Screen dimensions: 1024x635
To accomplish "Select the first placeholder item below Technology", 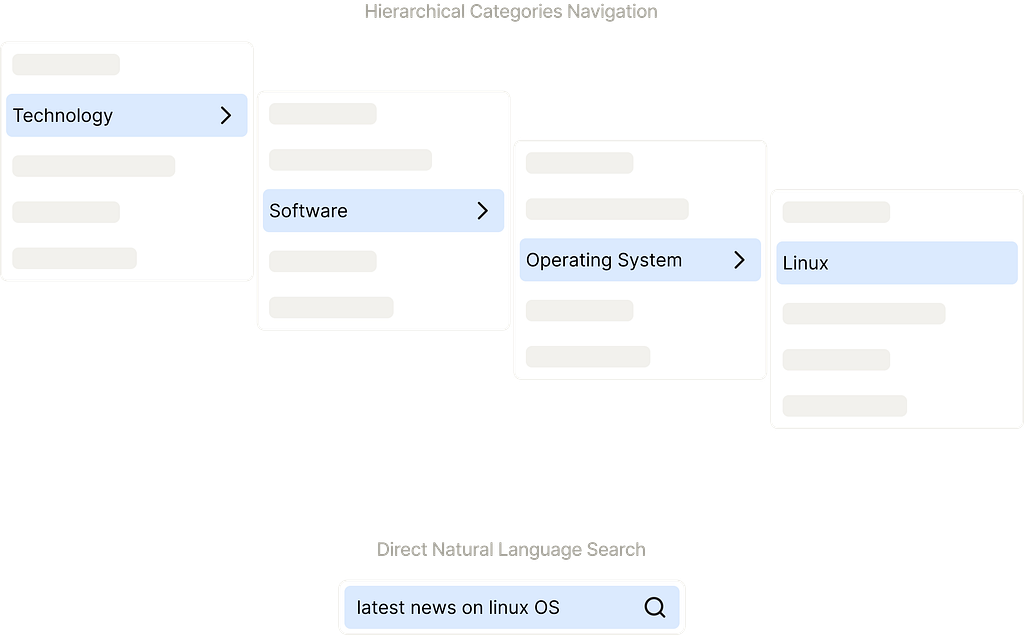I will pyautogui.click(x=93, y=165).
